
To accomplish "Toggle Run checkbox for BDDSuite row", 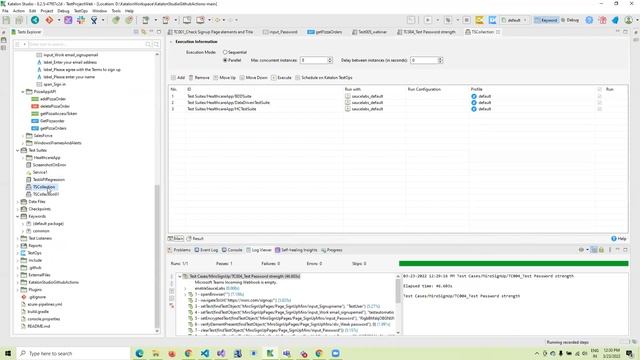I will [599, 96].
